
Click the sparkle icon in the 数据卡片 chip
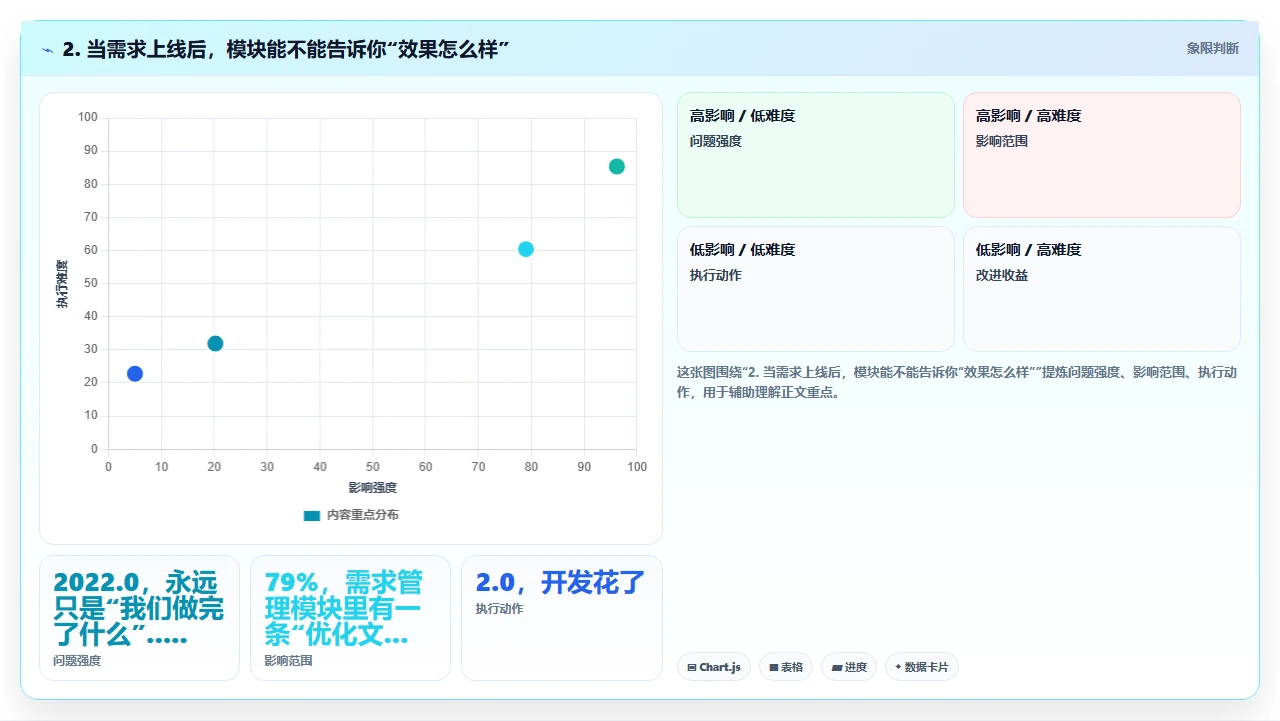pos(898,667)
